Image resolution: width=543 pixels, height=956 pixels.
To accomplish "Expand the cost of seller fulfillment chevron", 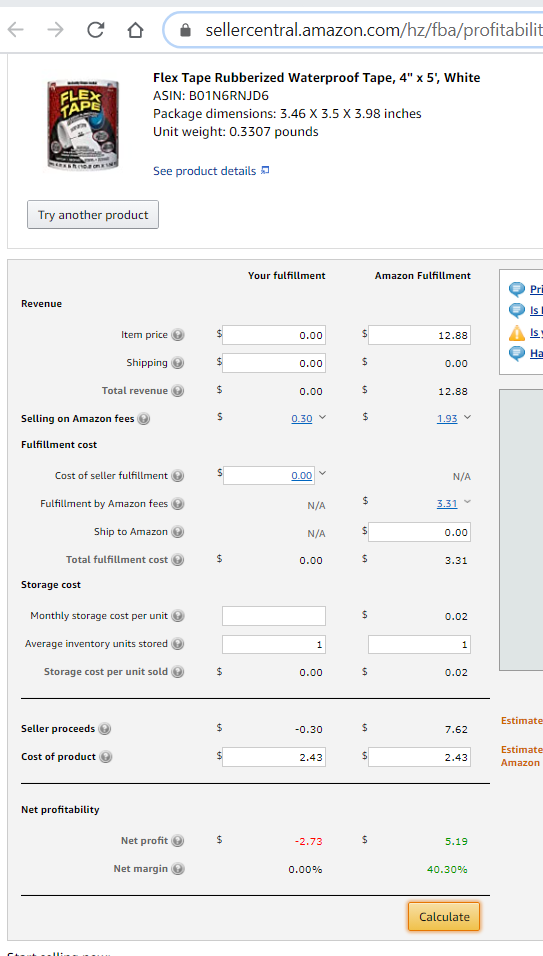I will click(322, 473).
